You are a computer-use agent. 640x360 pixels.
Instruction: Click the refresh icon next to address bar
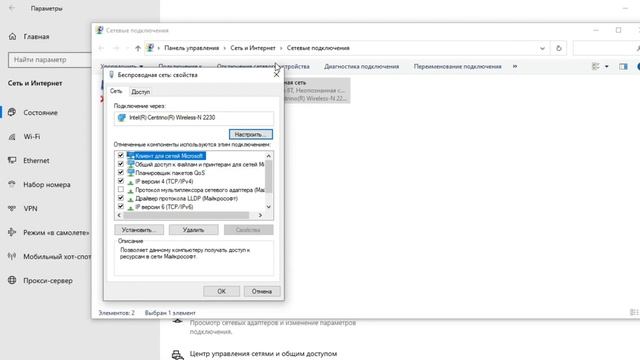click(x=559, y=48)
